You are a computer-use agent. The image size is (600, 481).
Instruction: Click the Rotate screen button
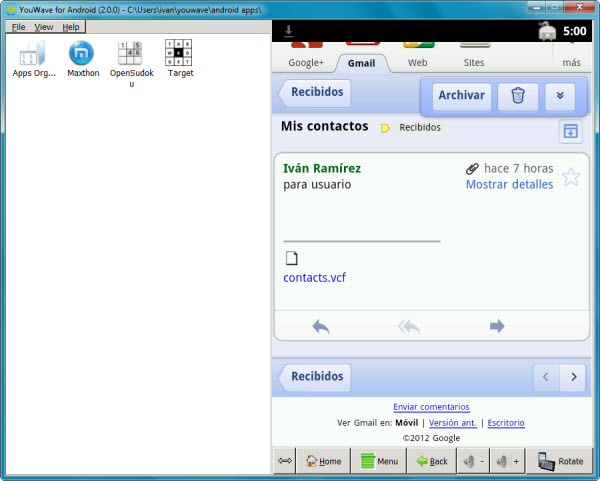(x=560, y=461)
